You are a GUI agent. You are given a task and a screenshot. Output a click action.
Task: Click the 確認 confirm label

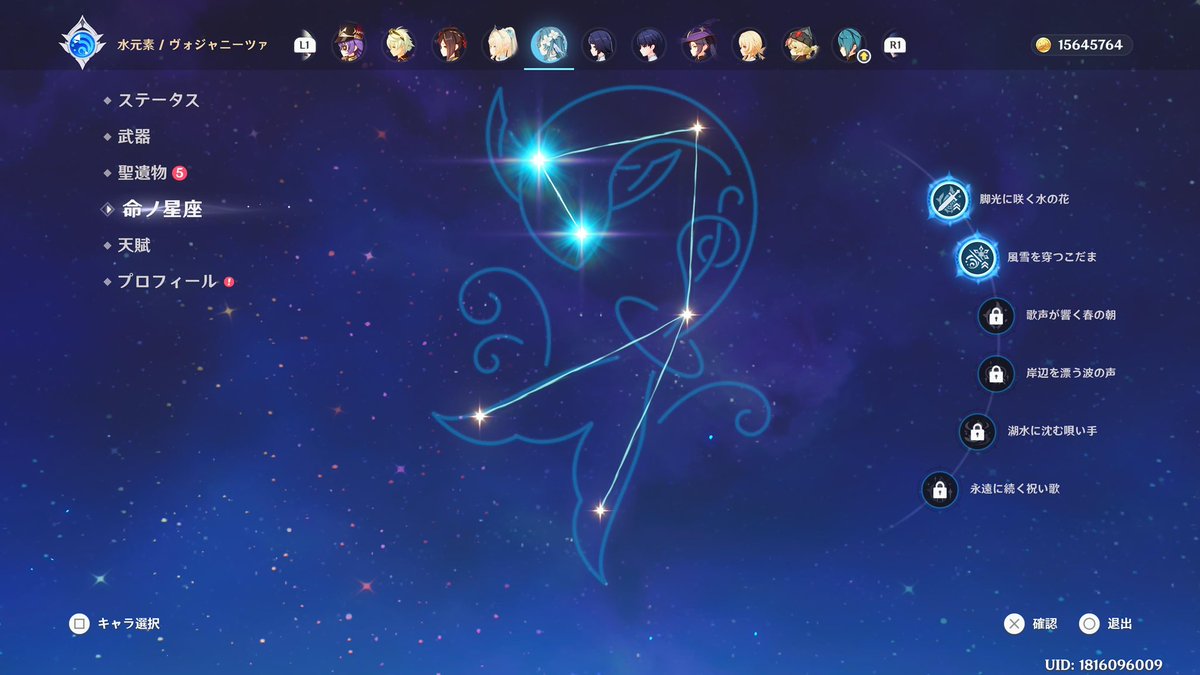[1044, 624]
